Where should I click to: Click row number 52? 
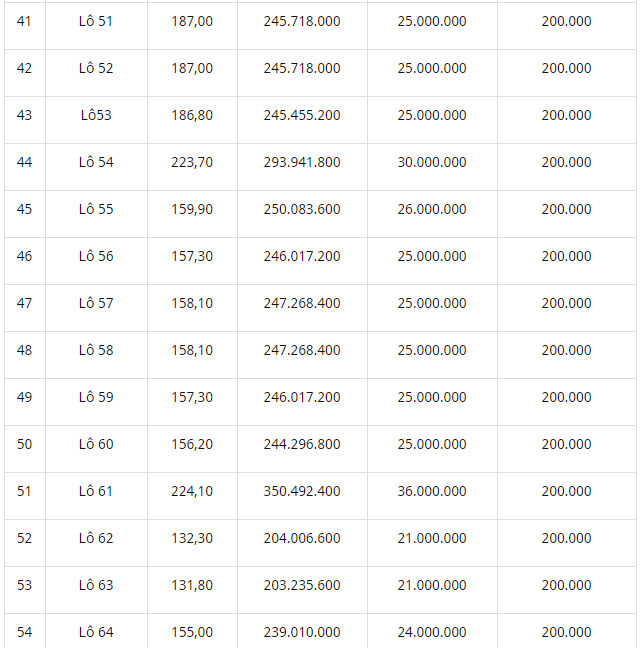[x=25, y=538]
